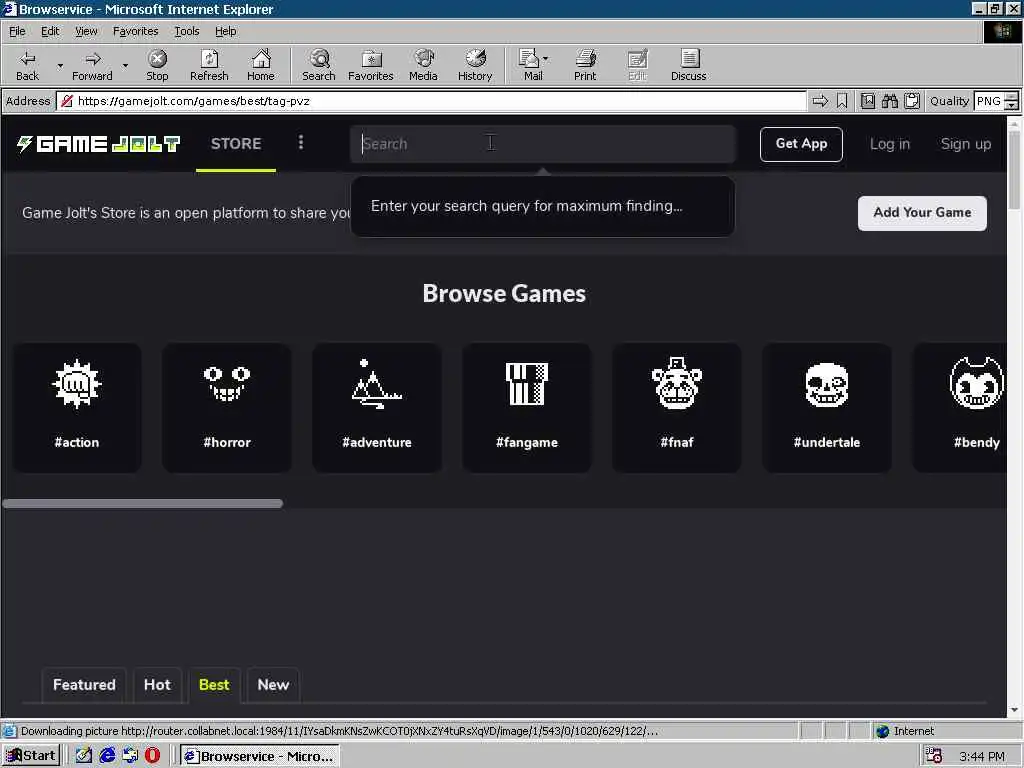Click the bookmark ribbon icon
Screen dimensions: 1024x768
click(x=842, y=101)
